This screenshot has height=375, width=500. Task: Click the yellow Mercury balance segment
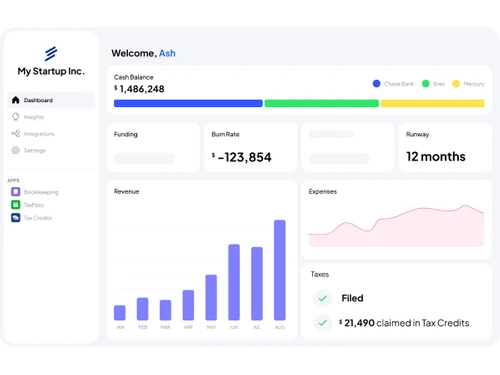(x=433, y=103)
